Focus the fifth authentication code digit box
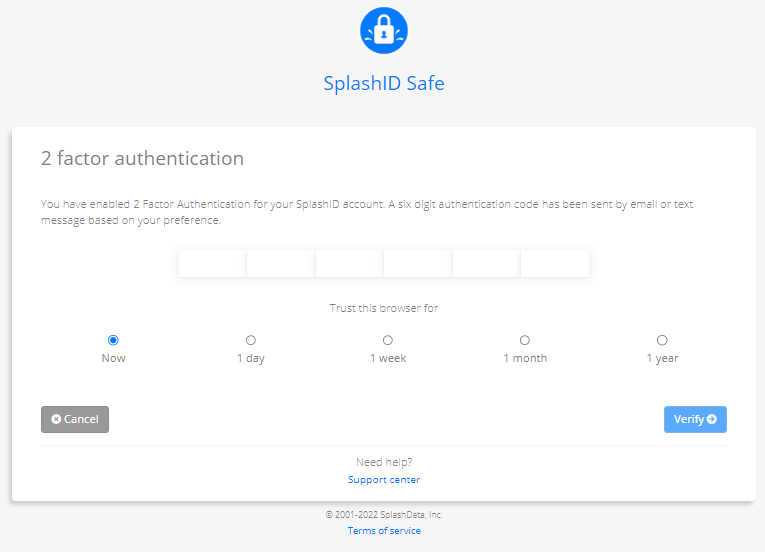The image size is (765, 552). [486, 264]
